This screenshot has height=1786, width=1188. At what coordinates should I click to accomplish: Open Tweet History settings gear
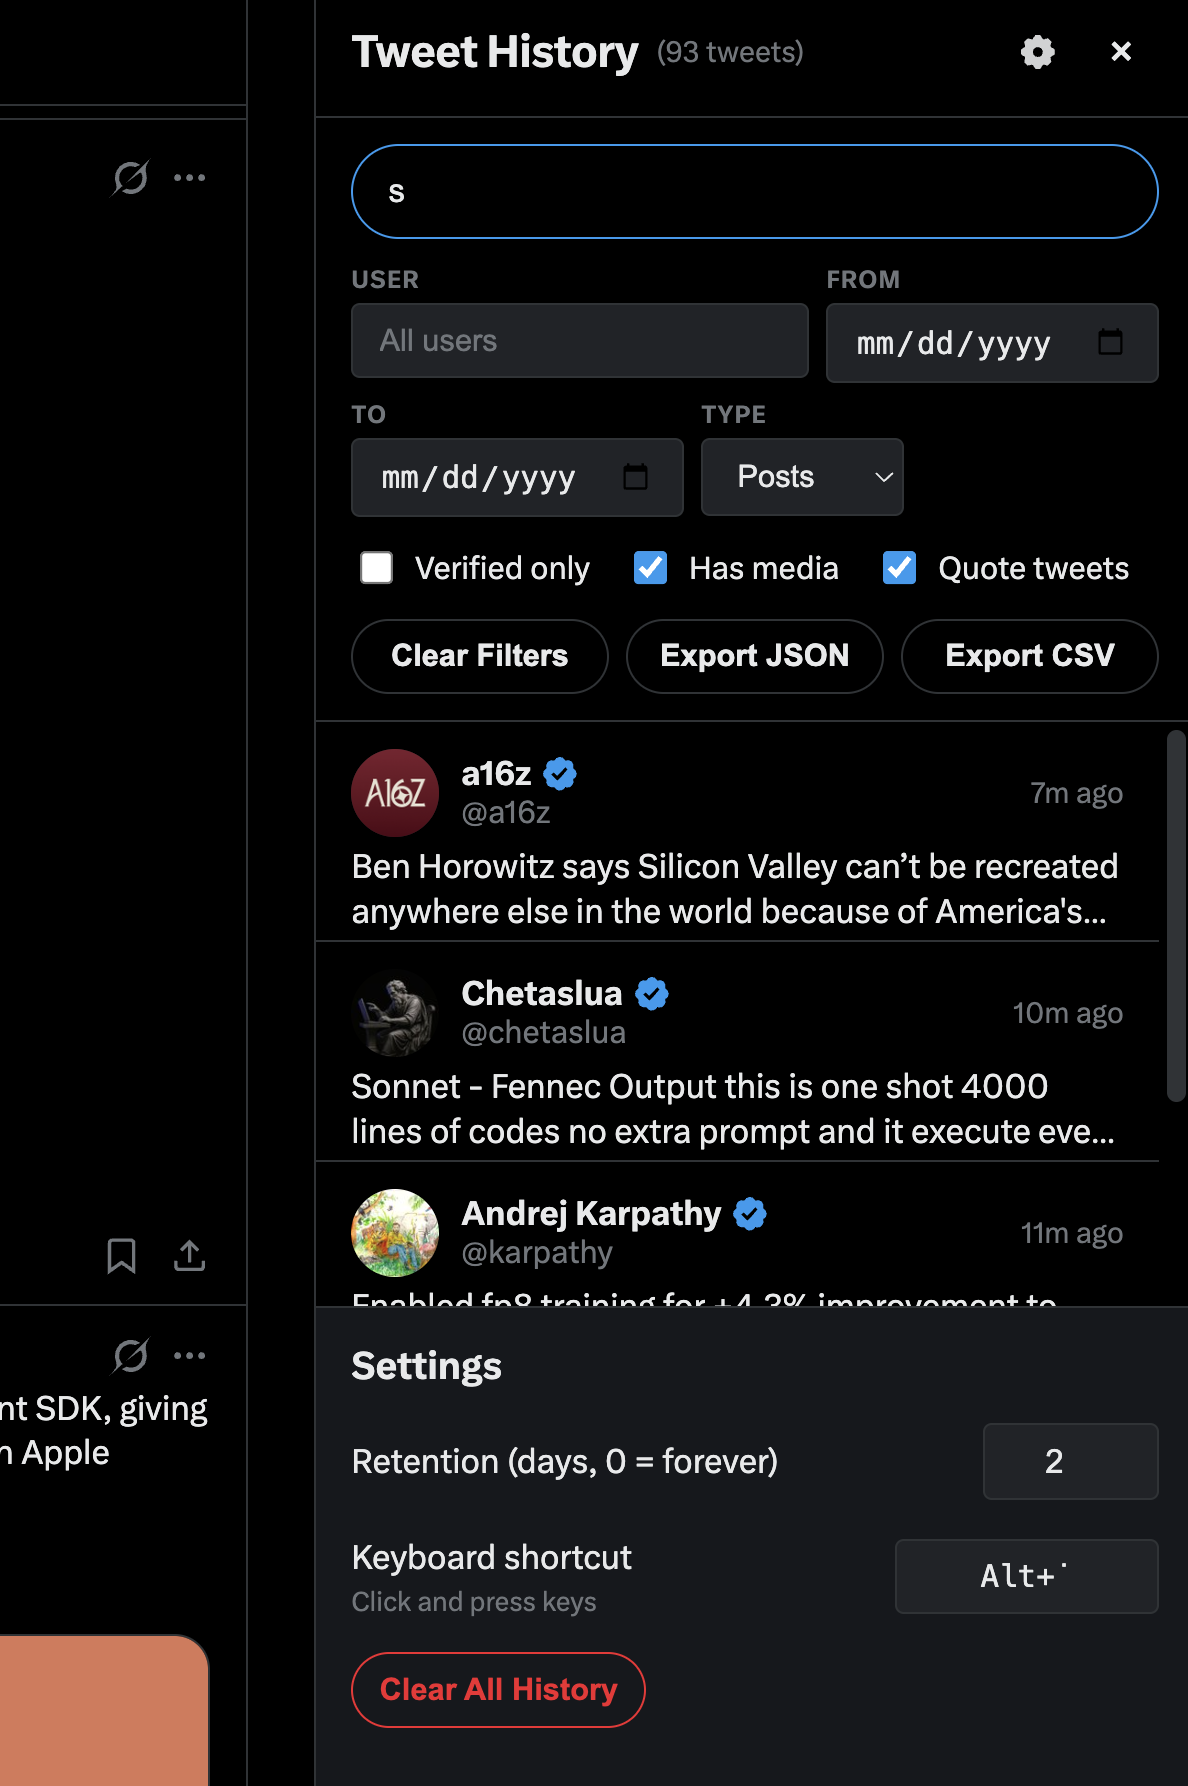click(1037, 52)
